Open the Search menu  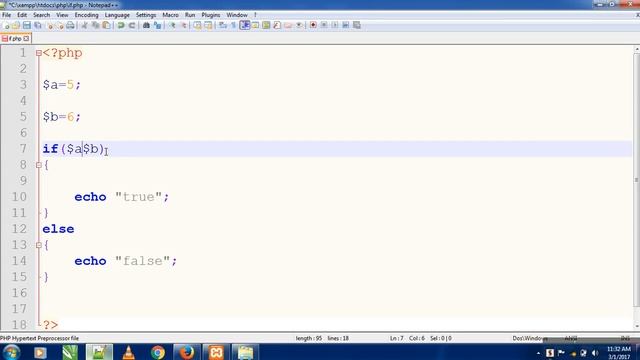click(42, 15)
